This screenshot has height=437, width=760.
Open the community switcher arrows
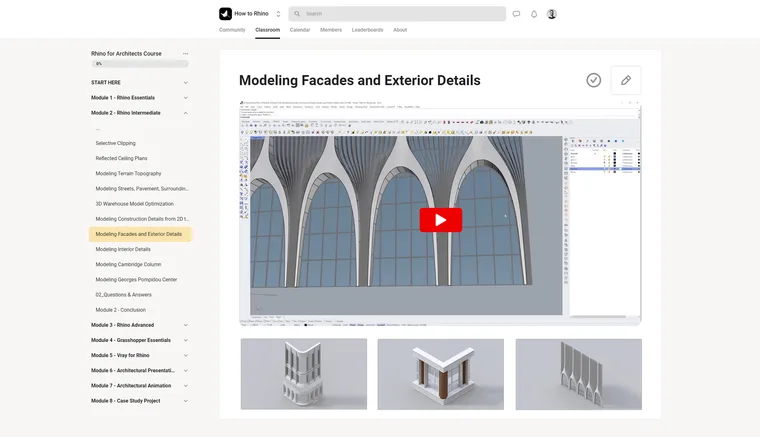(x=278, y=14)
